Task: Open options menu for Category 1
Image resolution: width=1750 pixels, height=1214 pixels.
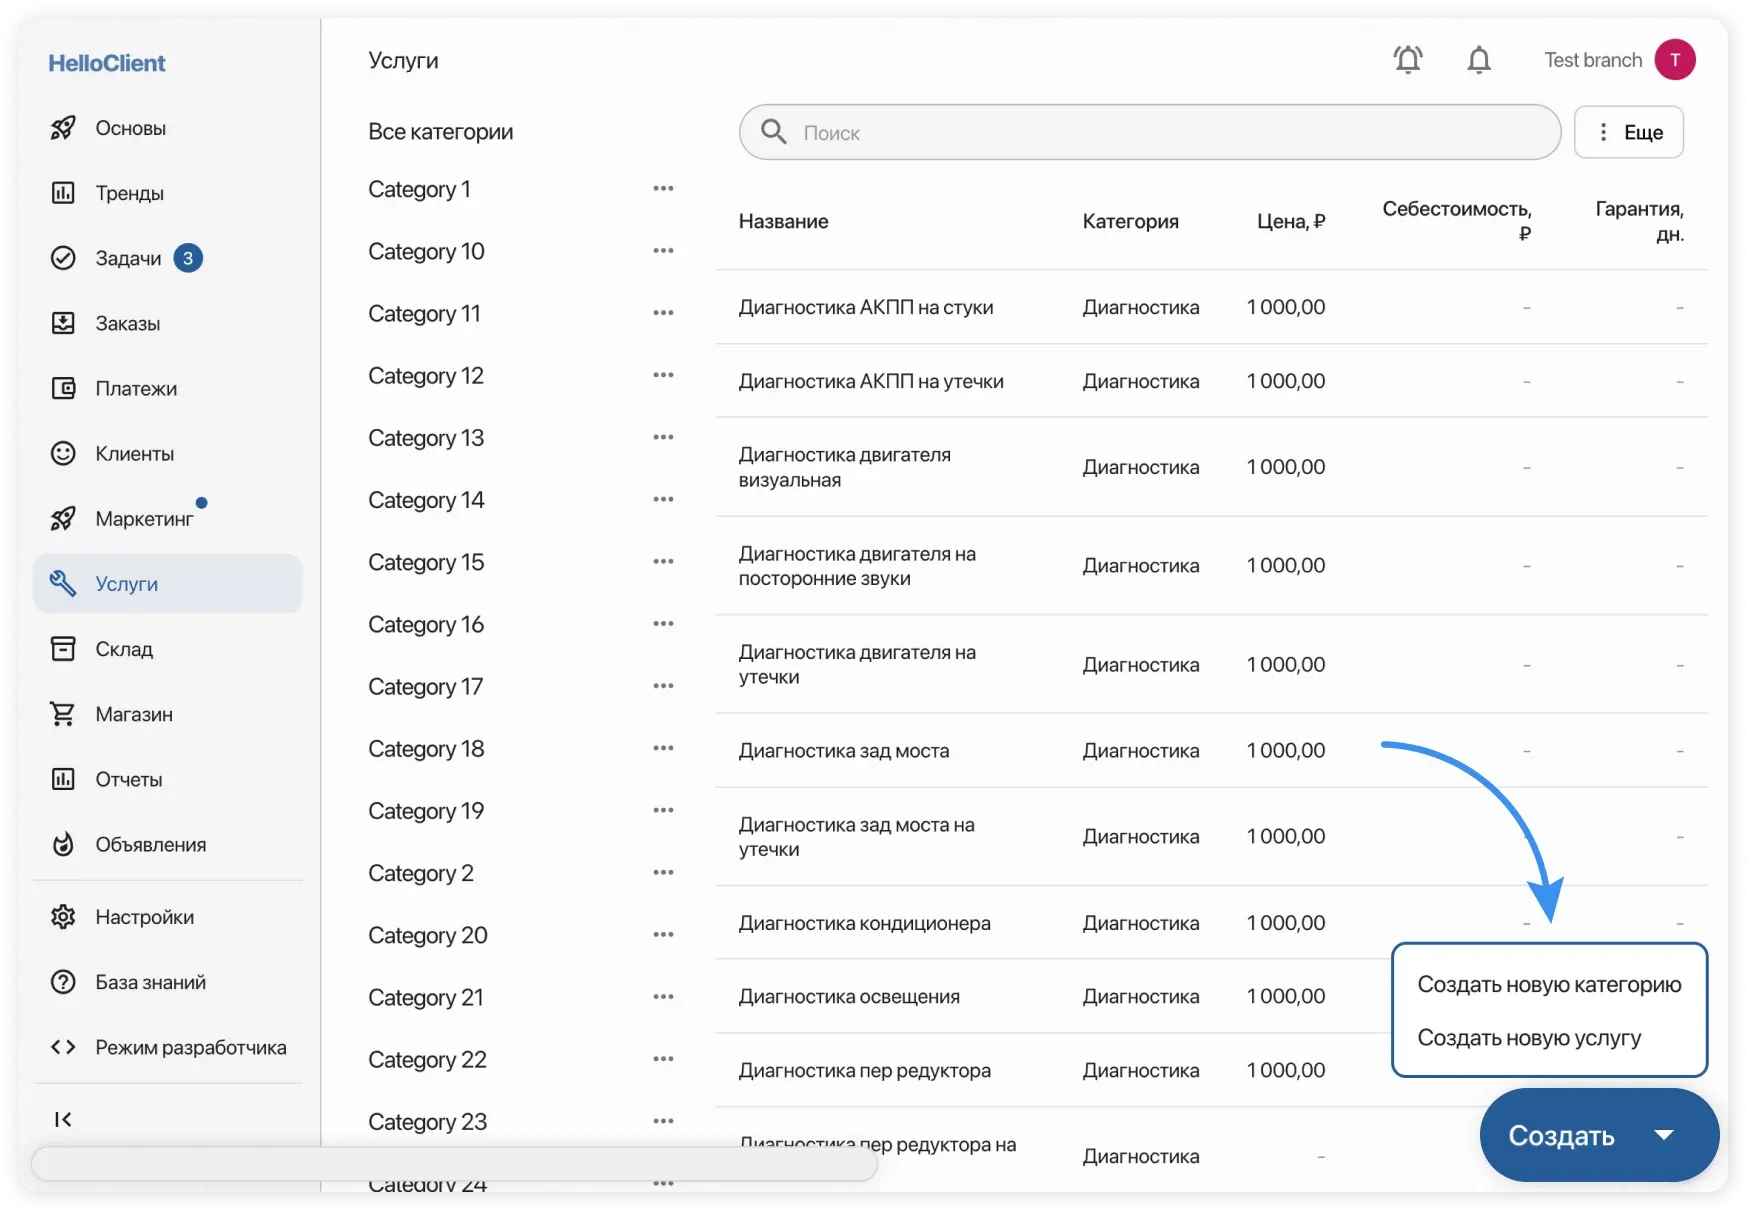Action: [663, 189]
